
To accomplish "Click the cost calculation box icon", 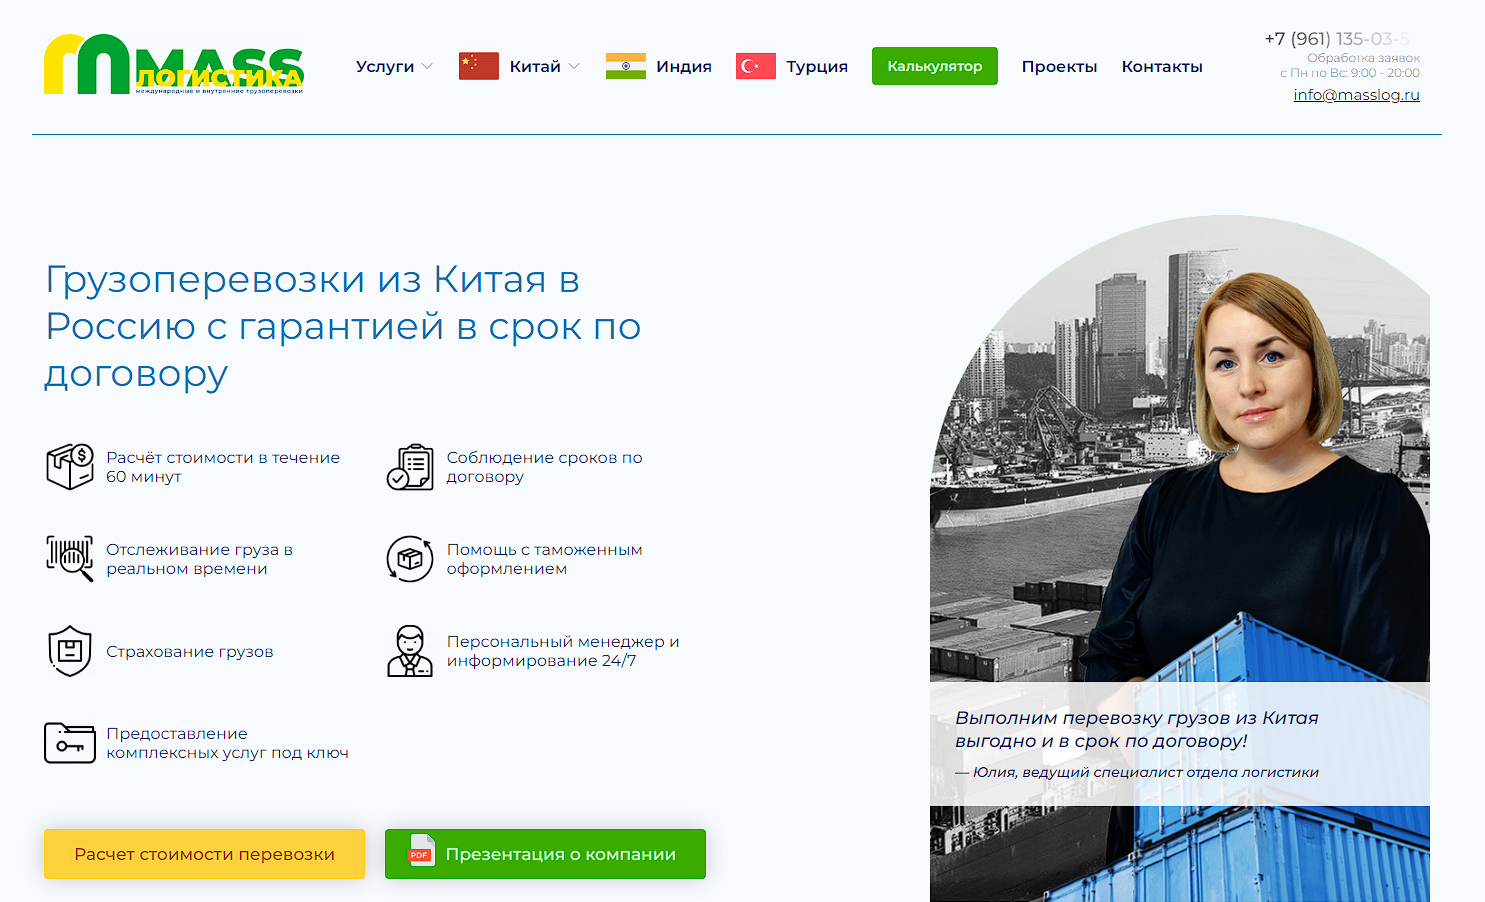I will click(70, 467).
